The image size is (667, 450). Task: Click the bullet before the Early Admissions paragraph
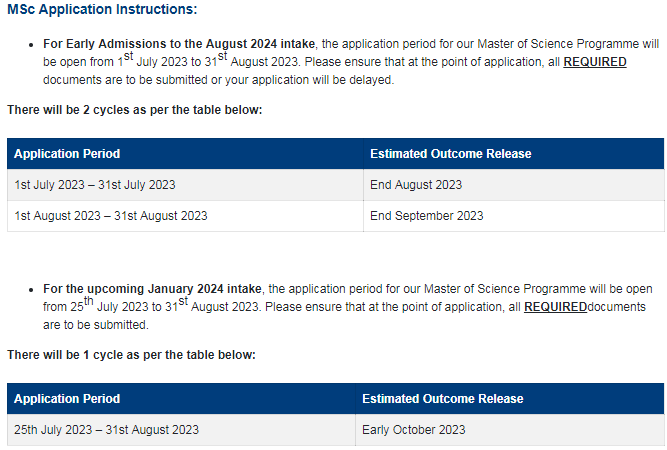tap(32, 46)
